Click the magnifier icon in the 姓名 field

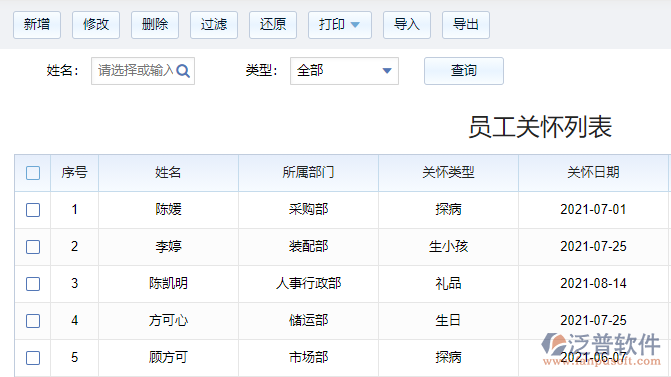tap(183, 71)
